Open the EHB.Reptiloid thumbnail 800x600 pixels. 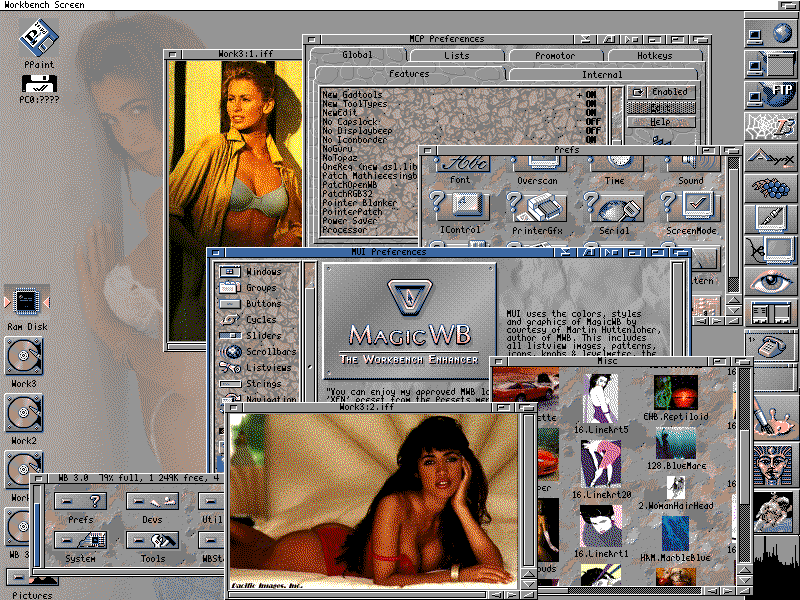[x=676, y=393]
